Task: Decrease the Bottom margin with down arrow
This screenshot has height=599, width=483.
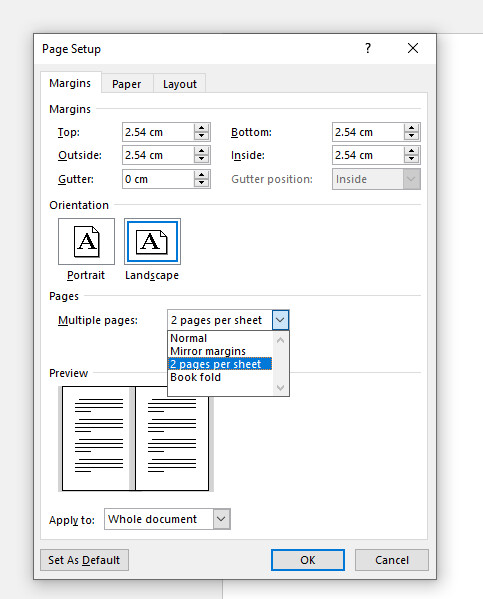Action: pyautogui.click(x=412, y=136)
